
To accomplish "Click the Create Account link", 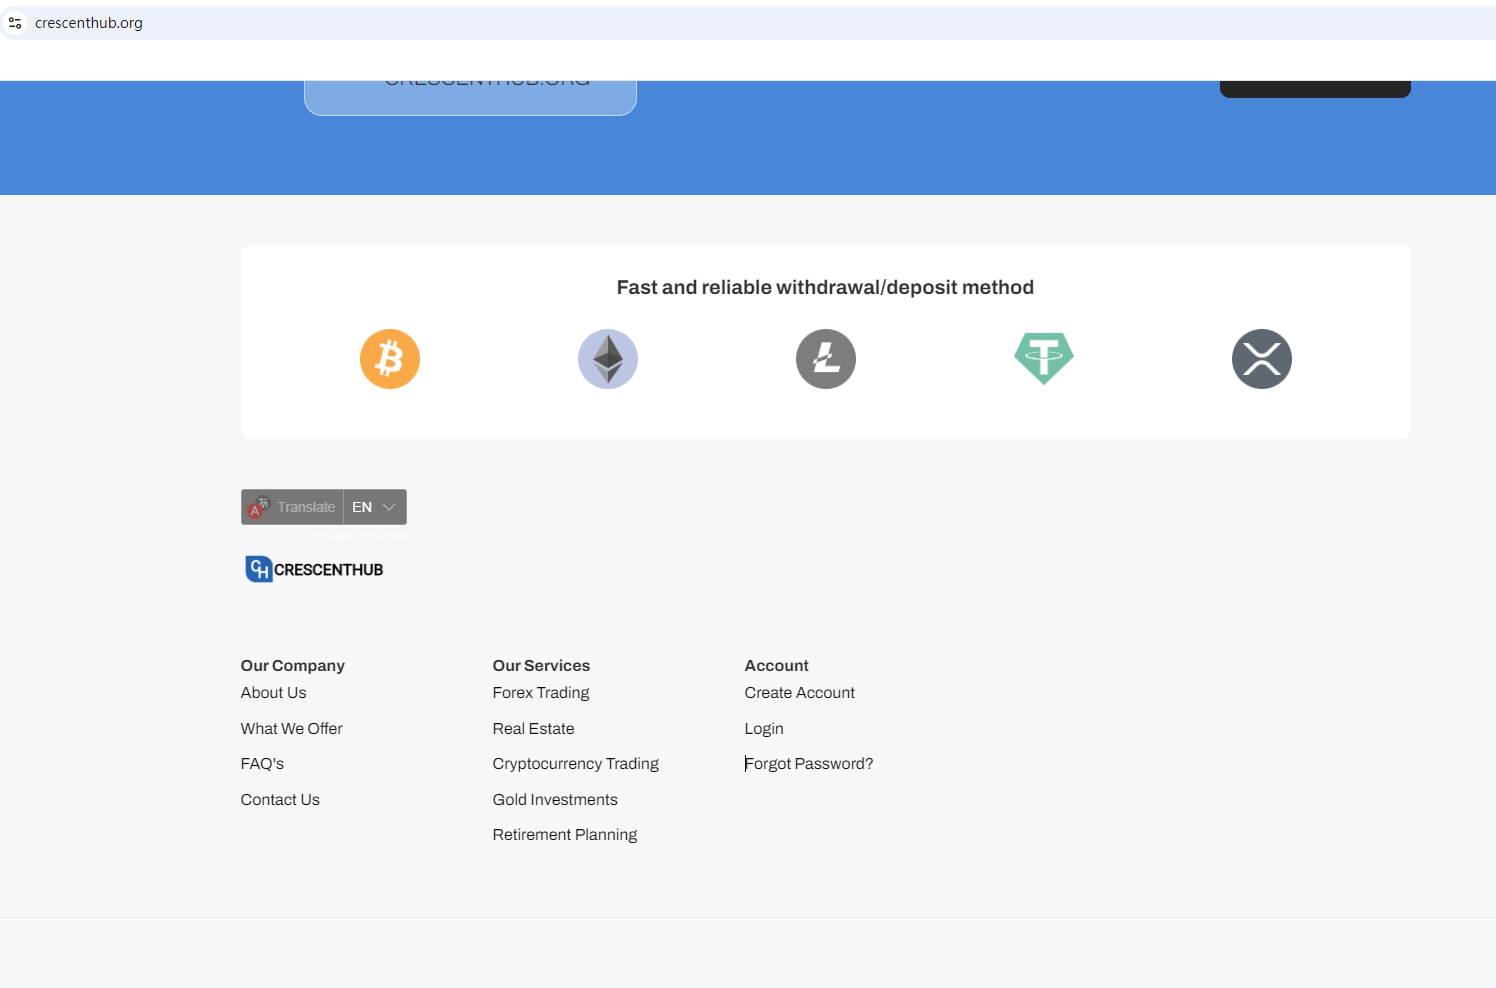I will [x=800, y=693].
